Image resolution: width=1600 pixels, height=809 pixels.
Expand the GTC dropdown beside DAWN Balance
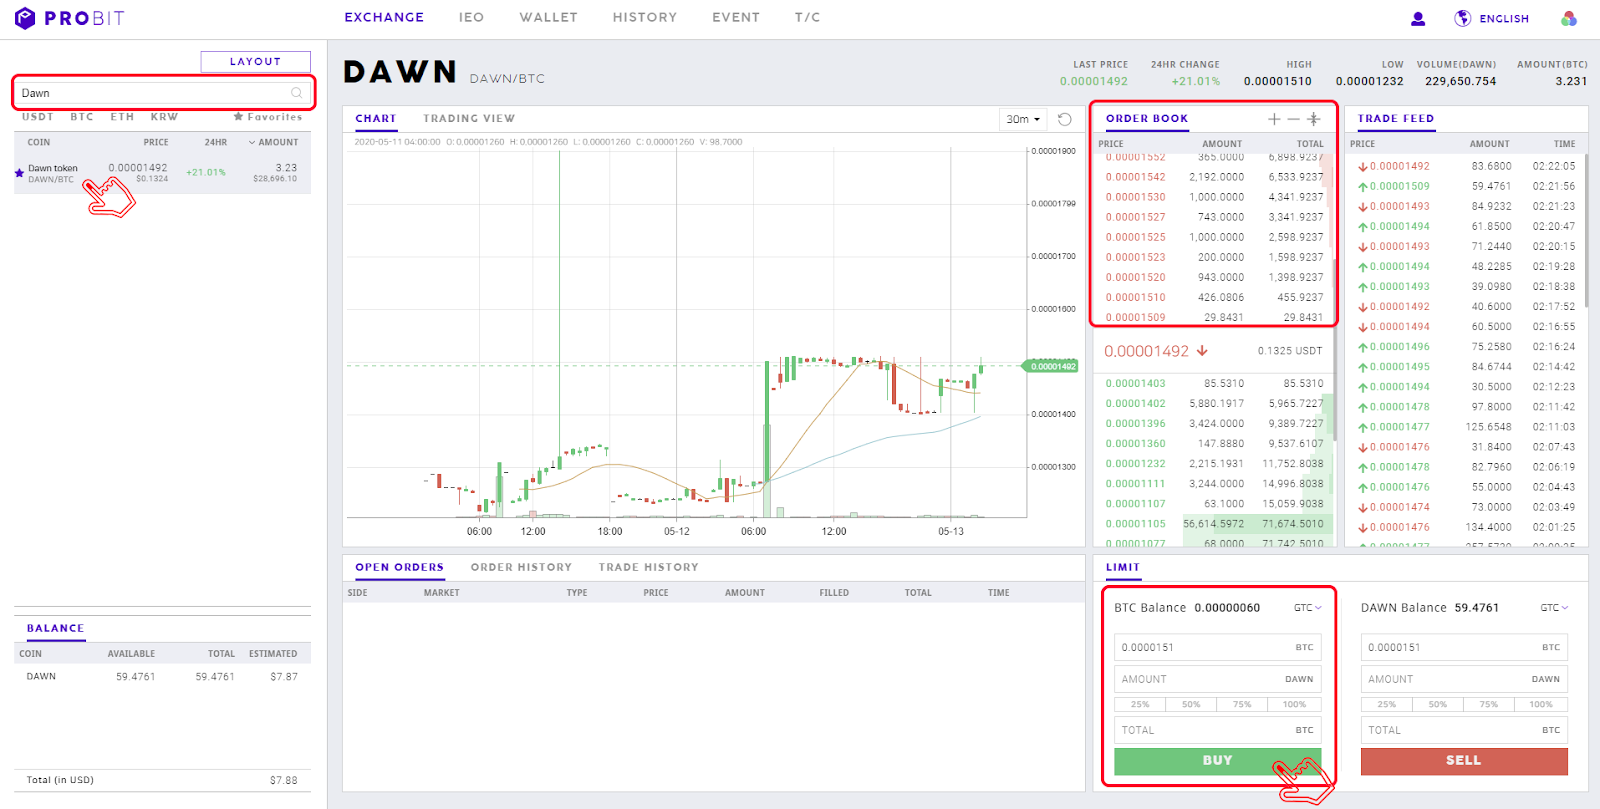point(1554,608)
